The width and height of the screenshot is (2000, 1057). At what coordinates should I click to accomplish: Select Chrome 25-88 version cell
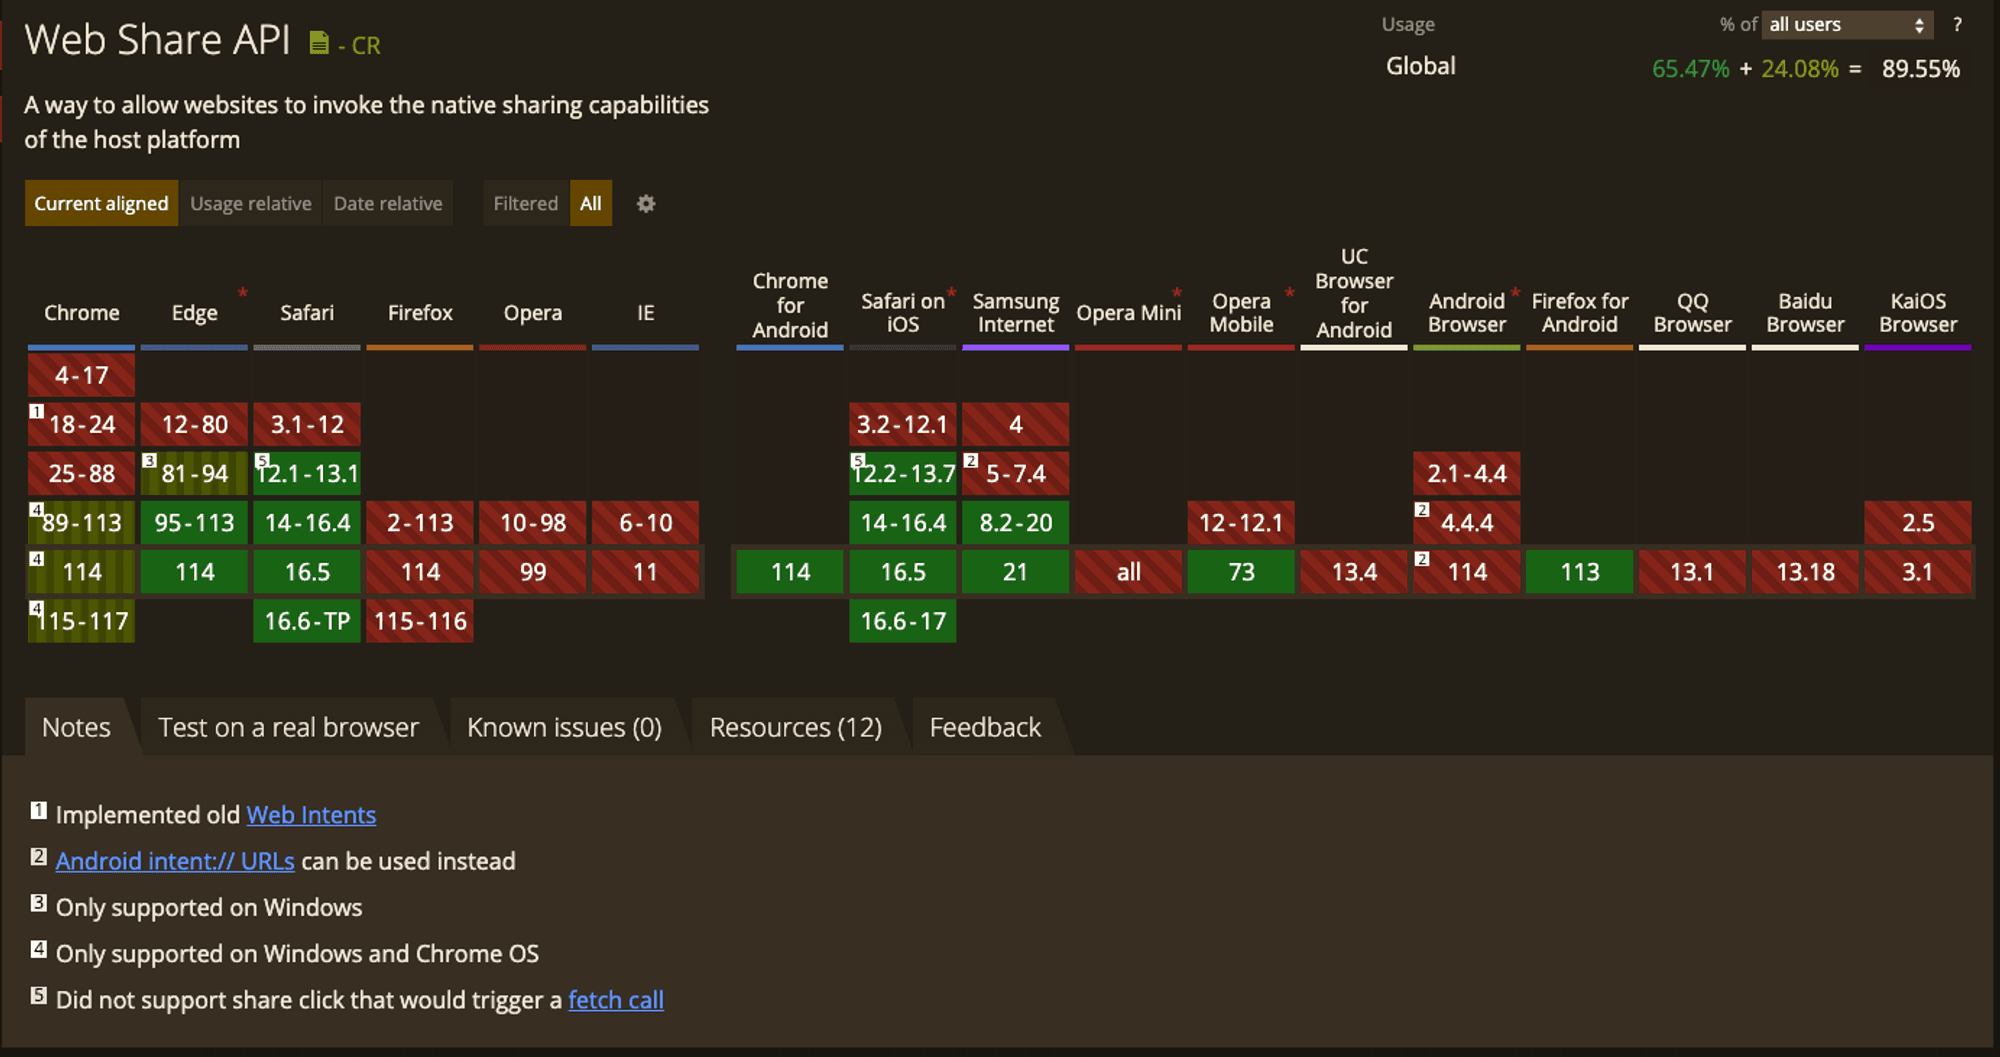click(82, 473)
